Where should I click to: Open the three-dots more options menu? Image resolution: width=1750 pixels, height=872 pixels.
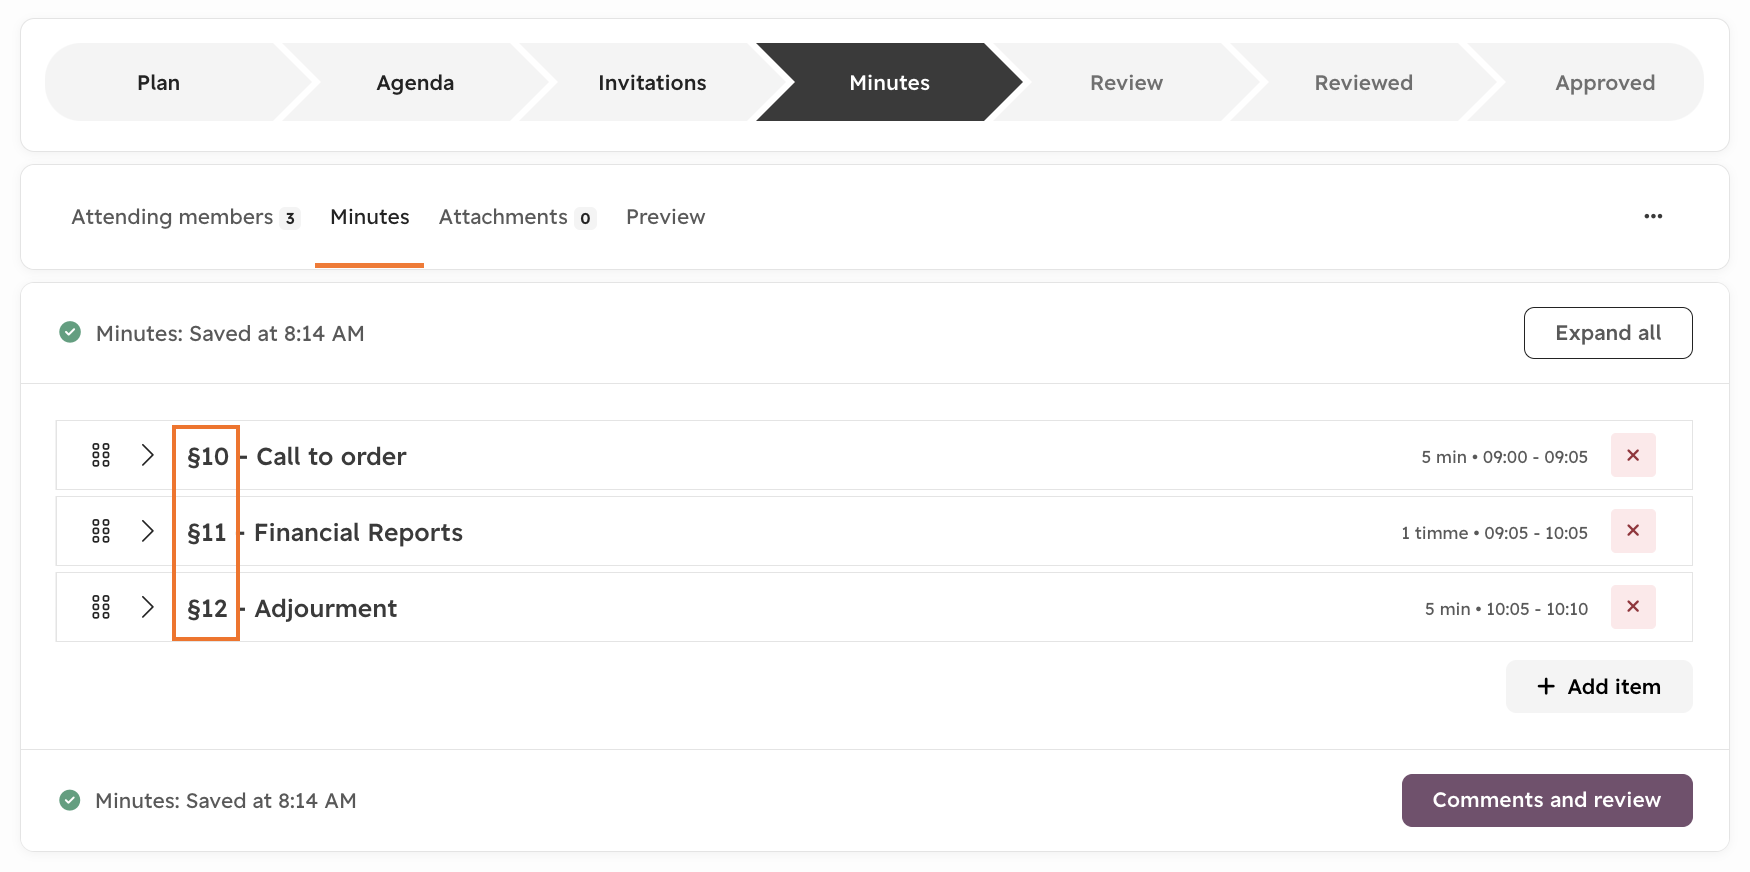(1653, 216)
